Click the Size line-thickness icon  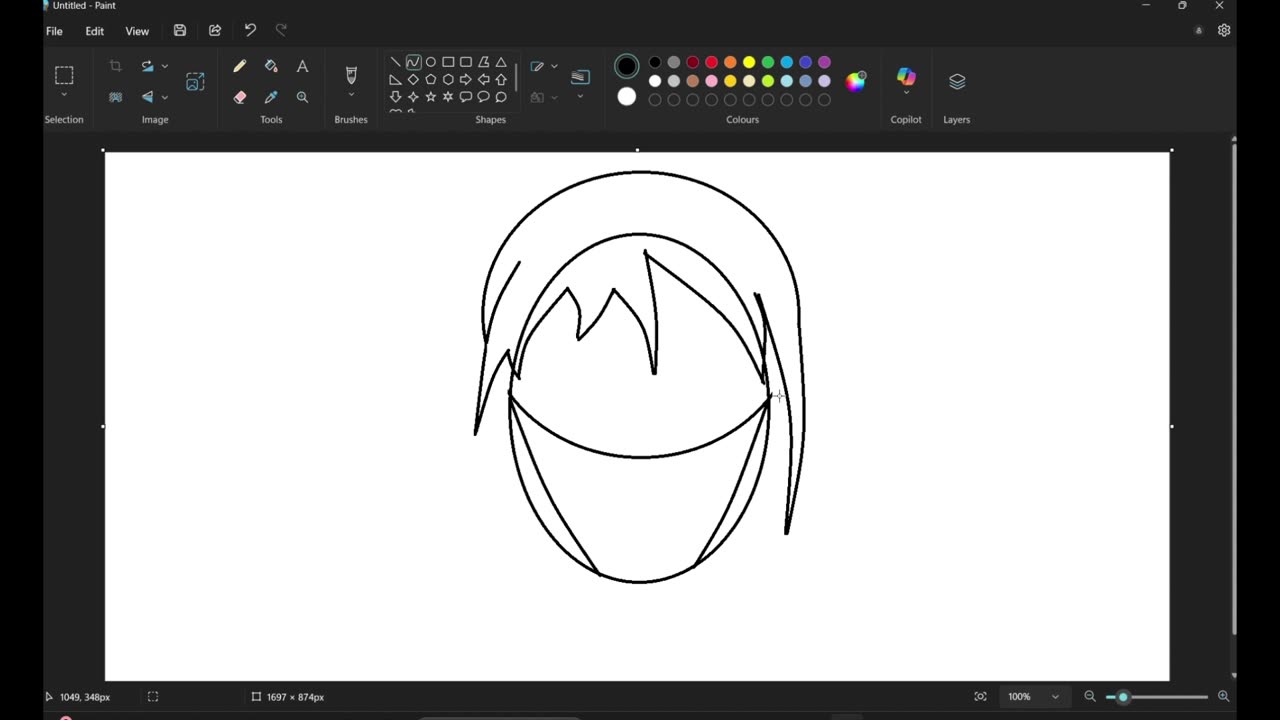point(580,77)
